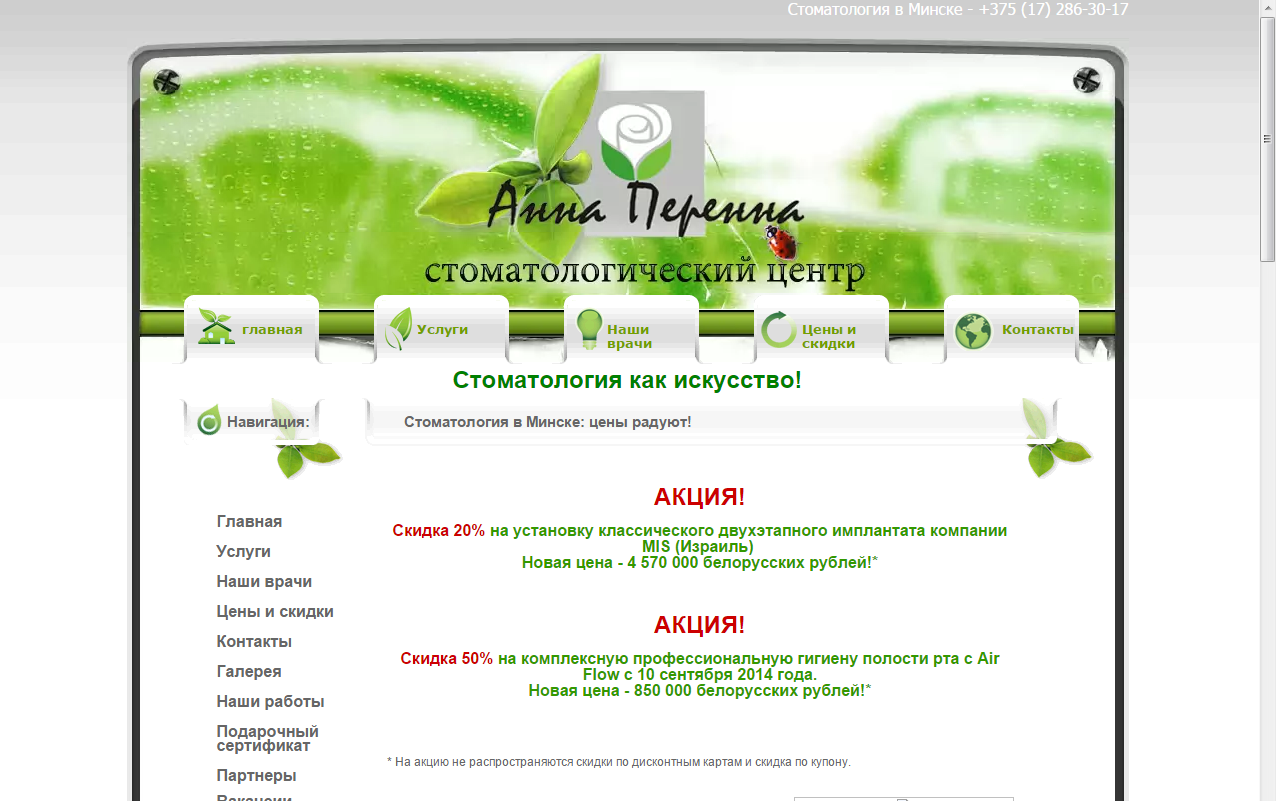Image resolution: width=1276 pixels, height=801 pixels.
Task: Click the first red АКЦИЯ! heading
Action: click(x=699, y=497)
